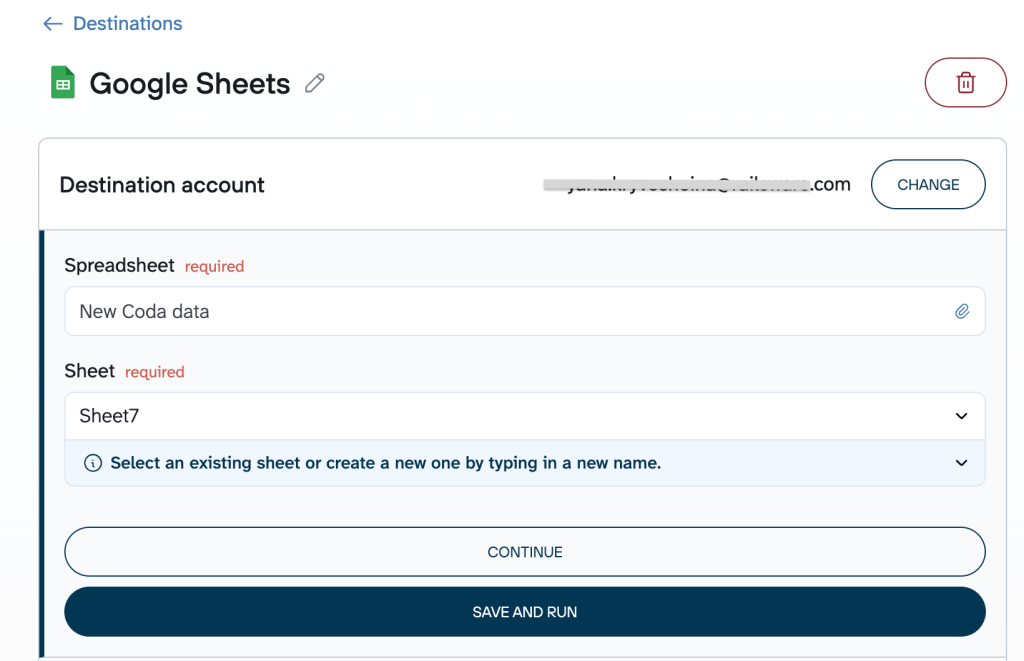Click the back arrow icon
Viewport: 1024px width, 661px height.
pos(52,24)
